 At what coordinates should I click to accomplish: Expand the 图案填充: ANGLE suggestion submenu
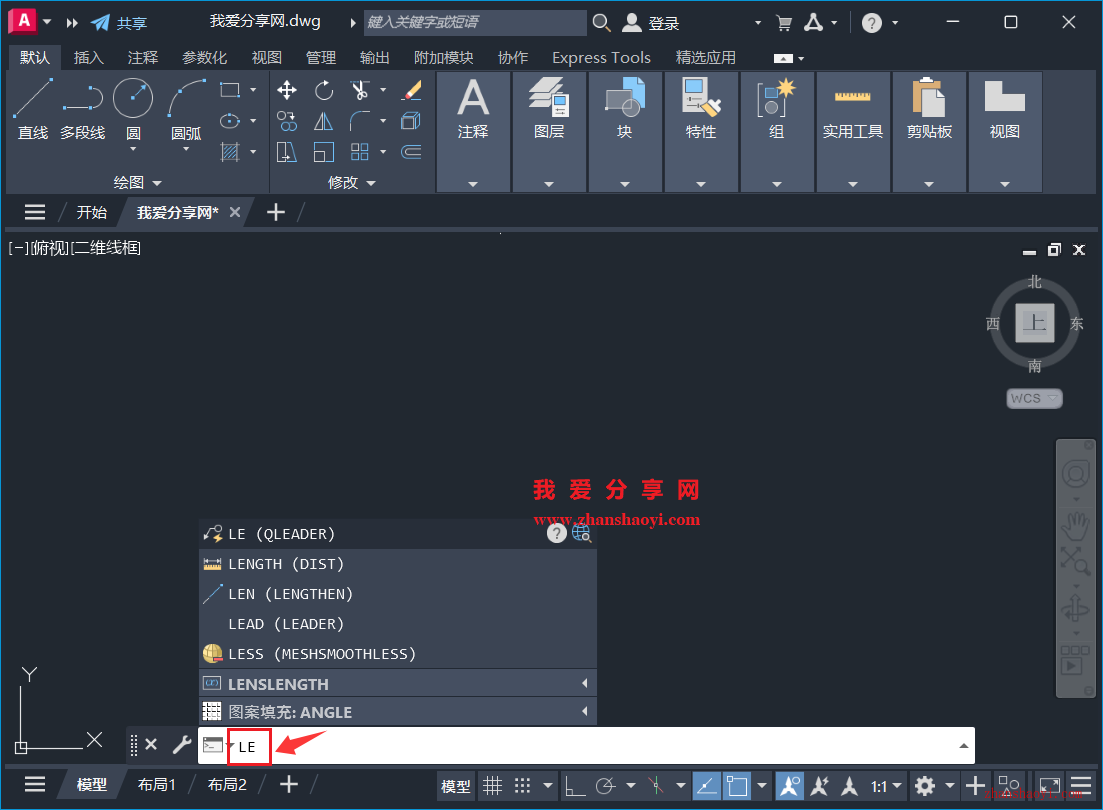point(585,711)
